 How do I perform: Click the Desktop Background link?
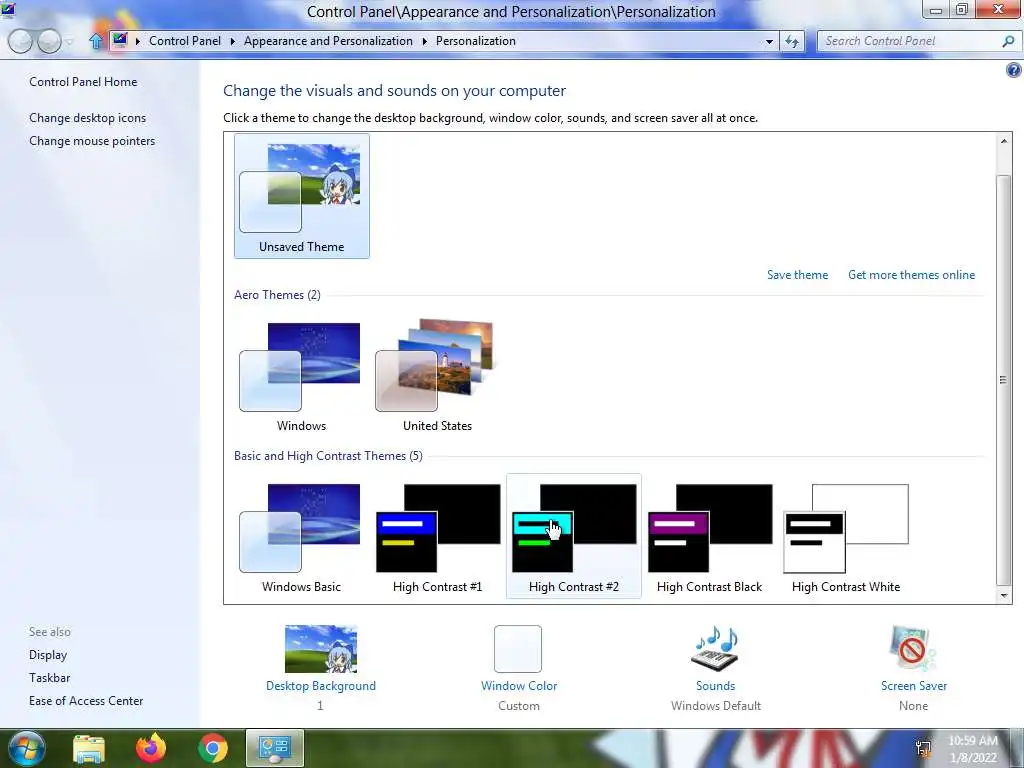coord(321,686)
